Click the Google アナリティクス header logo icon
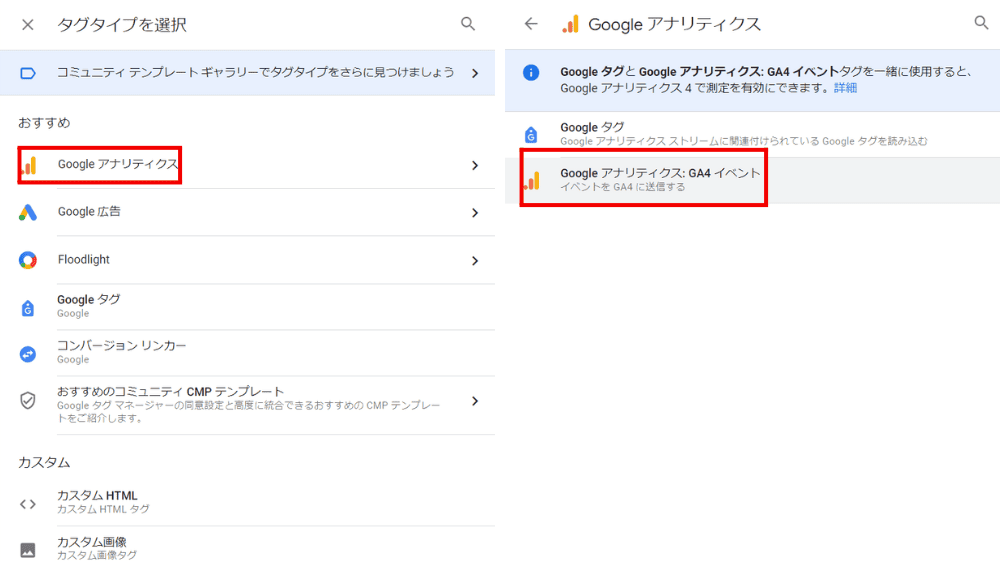 pyautogui.click(x=570, y=24)
